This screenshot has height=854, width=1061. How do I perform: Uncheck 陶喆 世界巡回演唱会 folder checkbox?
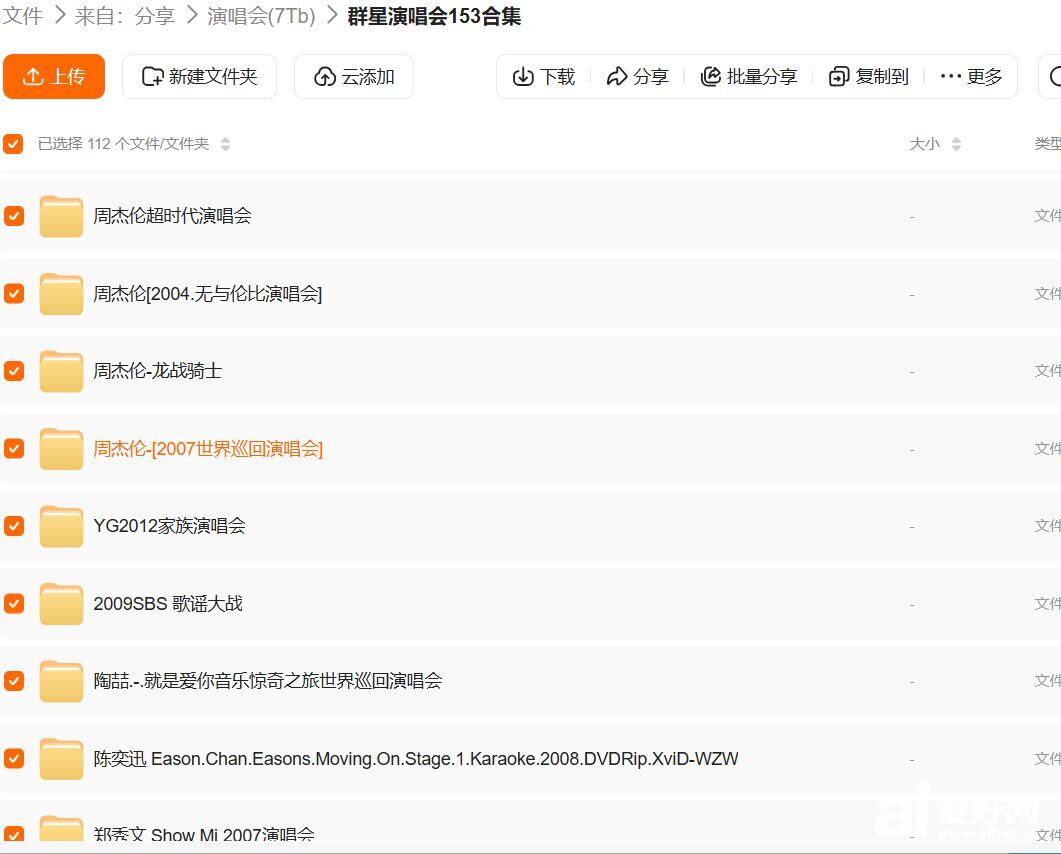tap(14, 681)
